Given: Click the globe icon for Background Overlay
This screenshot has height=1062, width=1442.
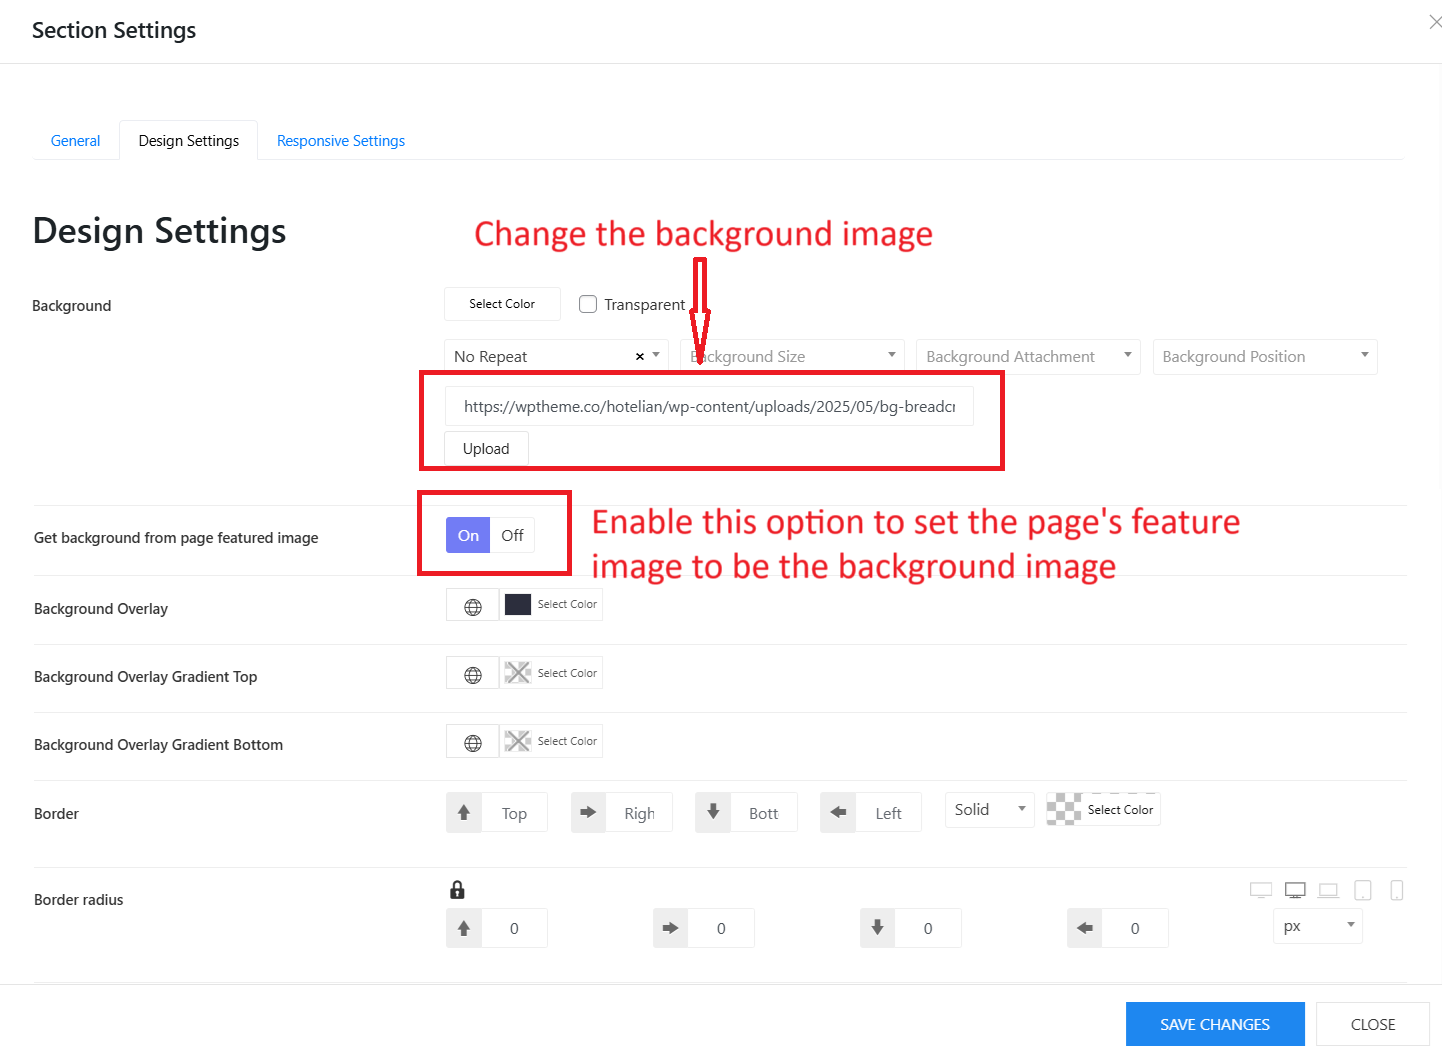Looking at the screenshot, I should [x=473, y=606].
